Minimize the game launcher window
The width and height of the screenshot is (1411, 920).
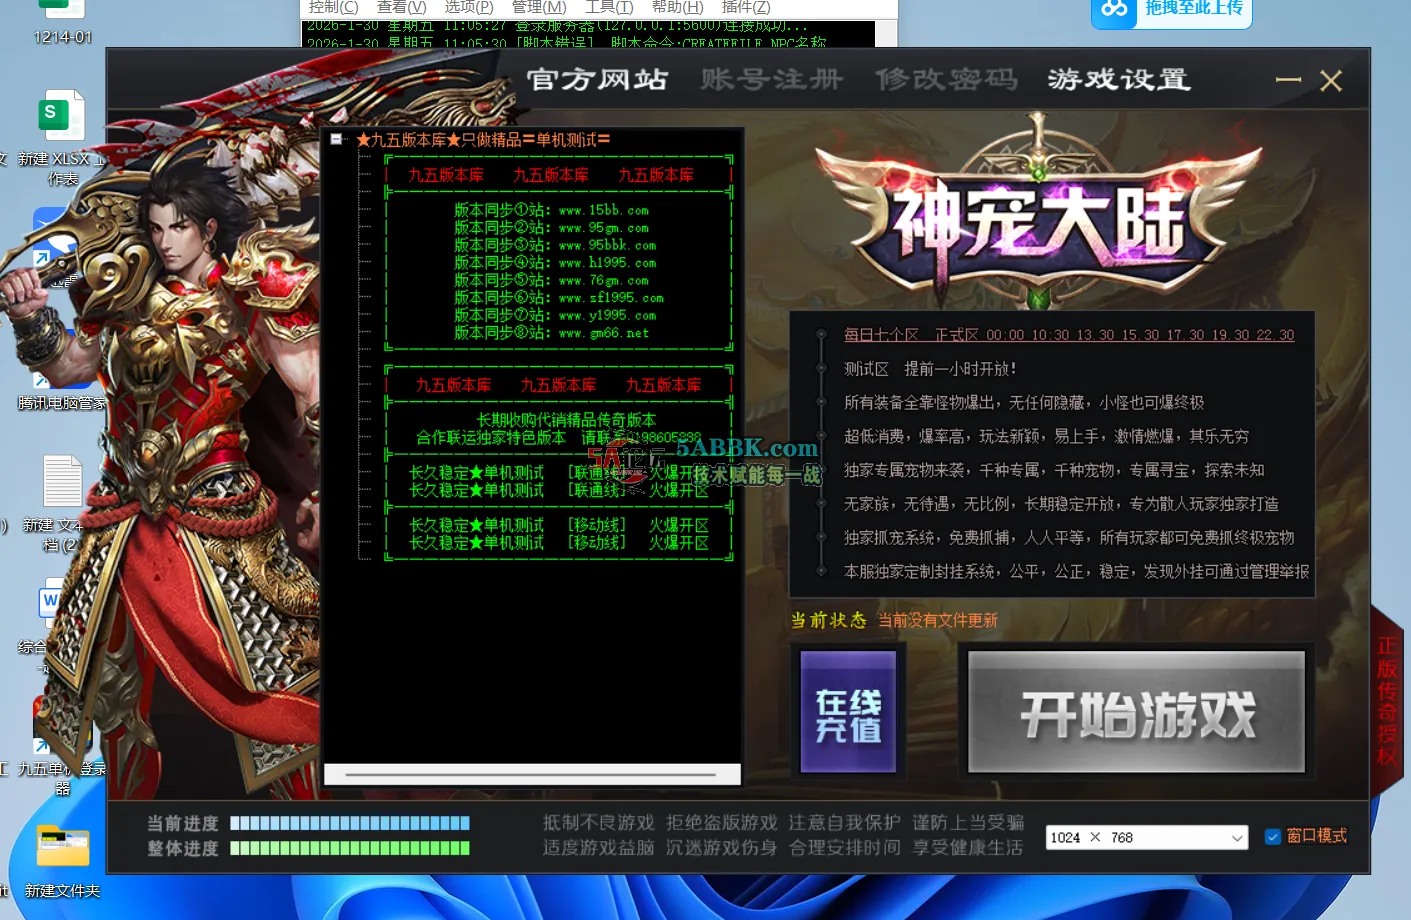(1288, 80)
